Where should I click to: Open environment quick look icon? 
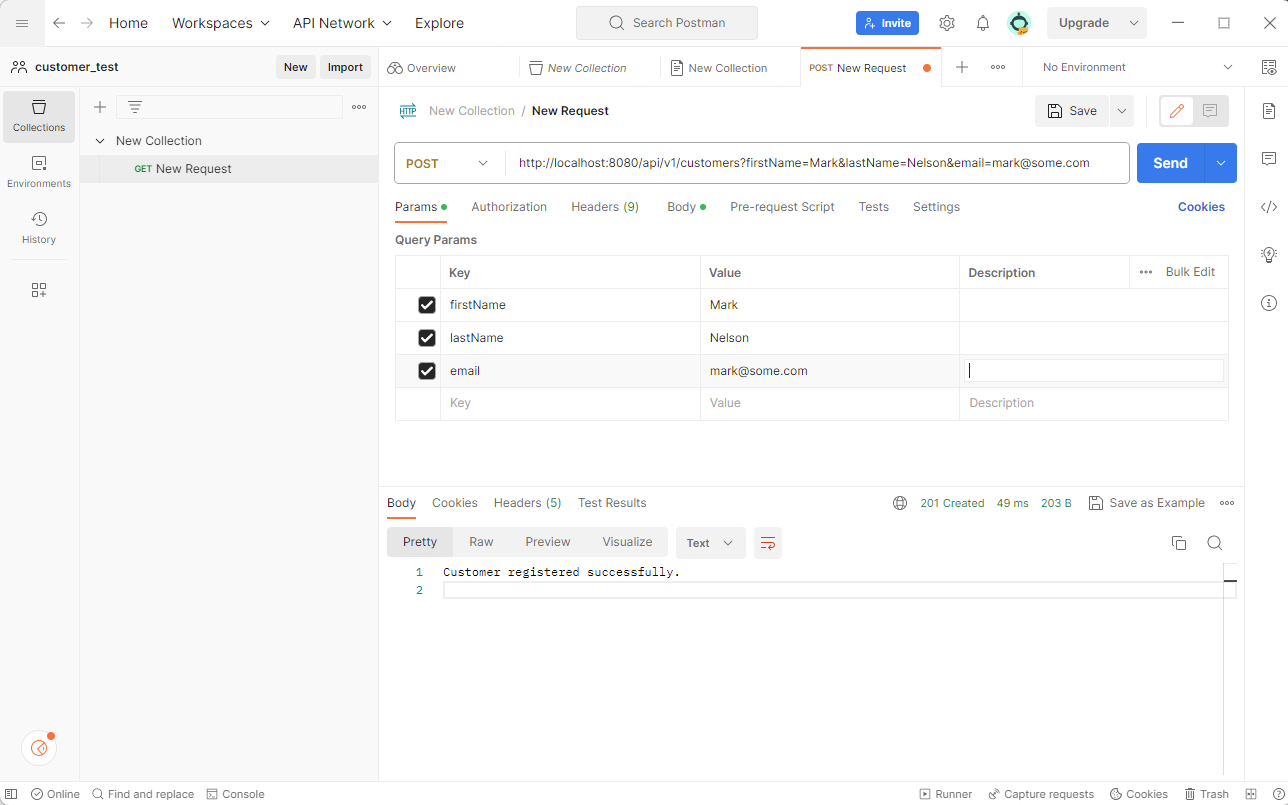pos(1269,67)
